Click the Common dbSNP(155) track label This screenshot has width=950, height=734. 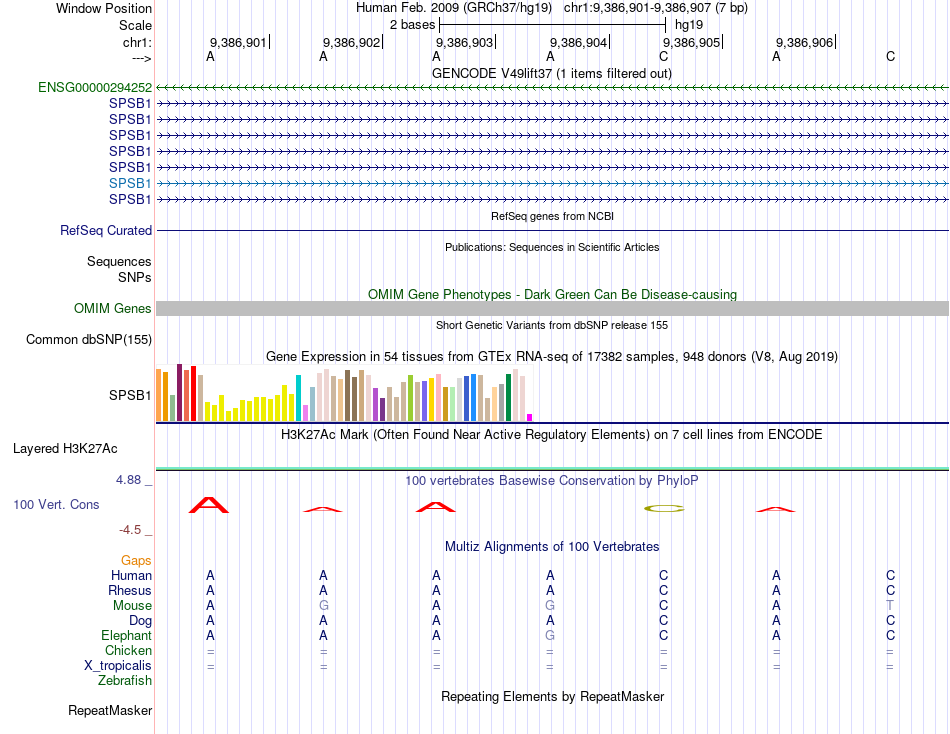89,339
